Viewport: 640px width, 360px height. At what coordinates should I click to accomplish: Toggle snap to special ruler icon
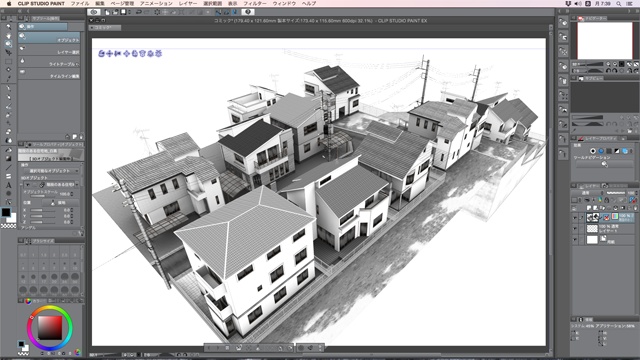227,12
